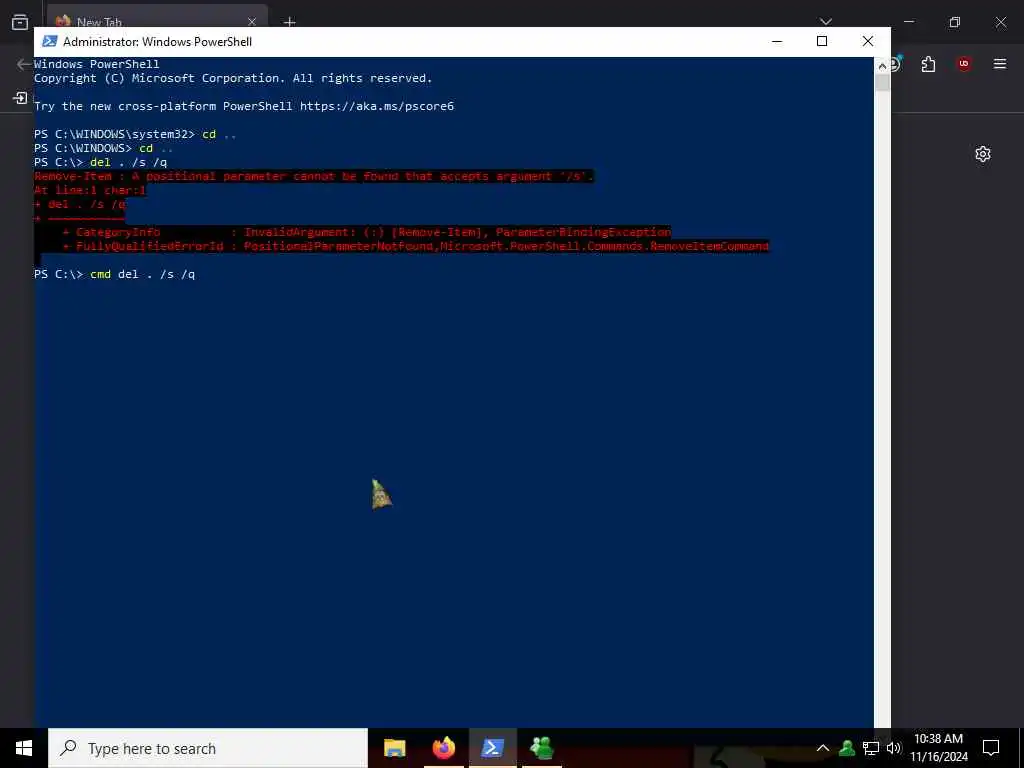This screenshot has width=1024, height=768.
Task: Open the notification center icon
Action: click(991, 748)
